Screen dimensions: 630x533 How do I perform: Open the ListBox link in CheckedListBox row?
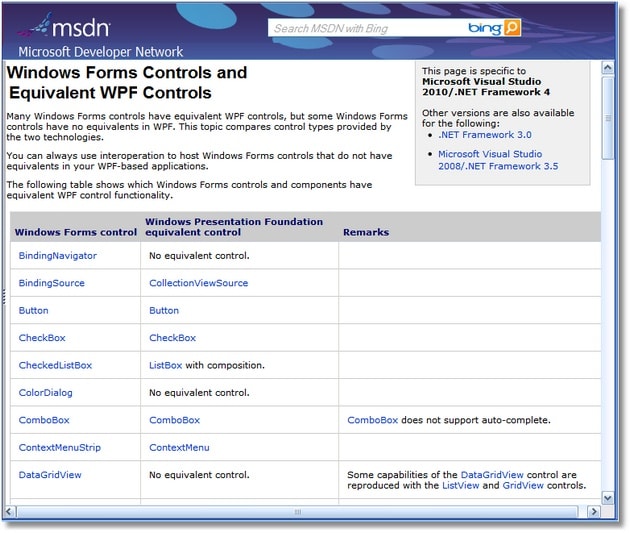pos(166,365)
